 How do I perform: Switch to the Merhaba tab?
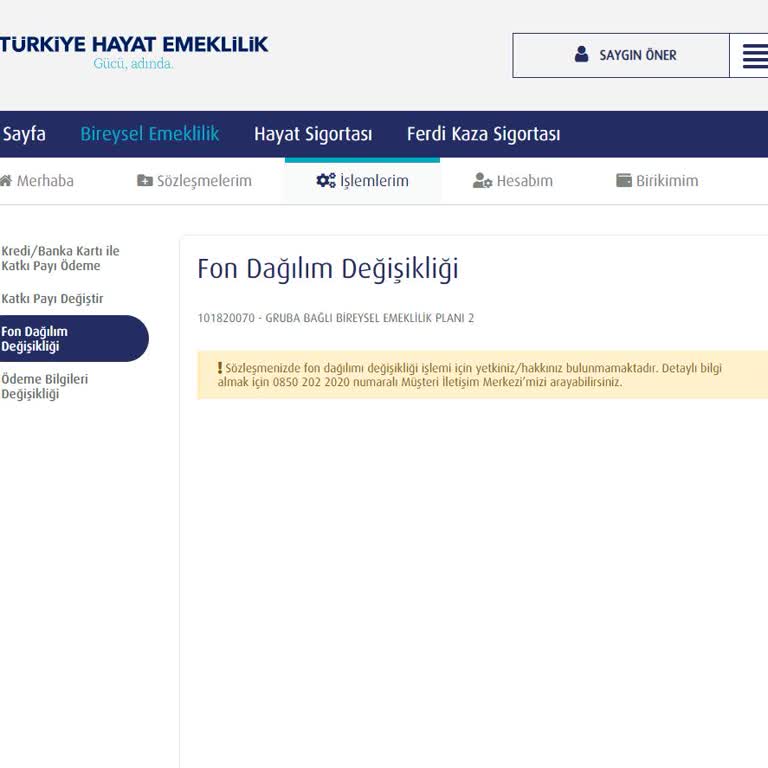pyautogui.click(x=37, y=181)
